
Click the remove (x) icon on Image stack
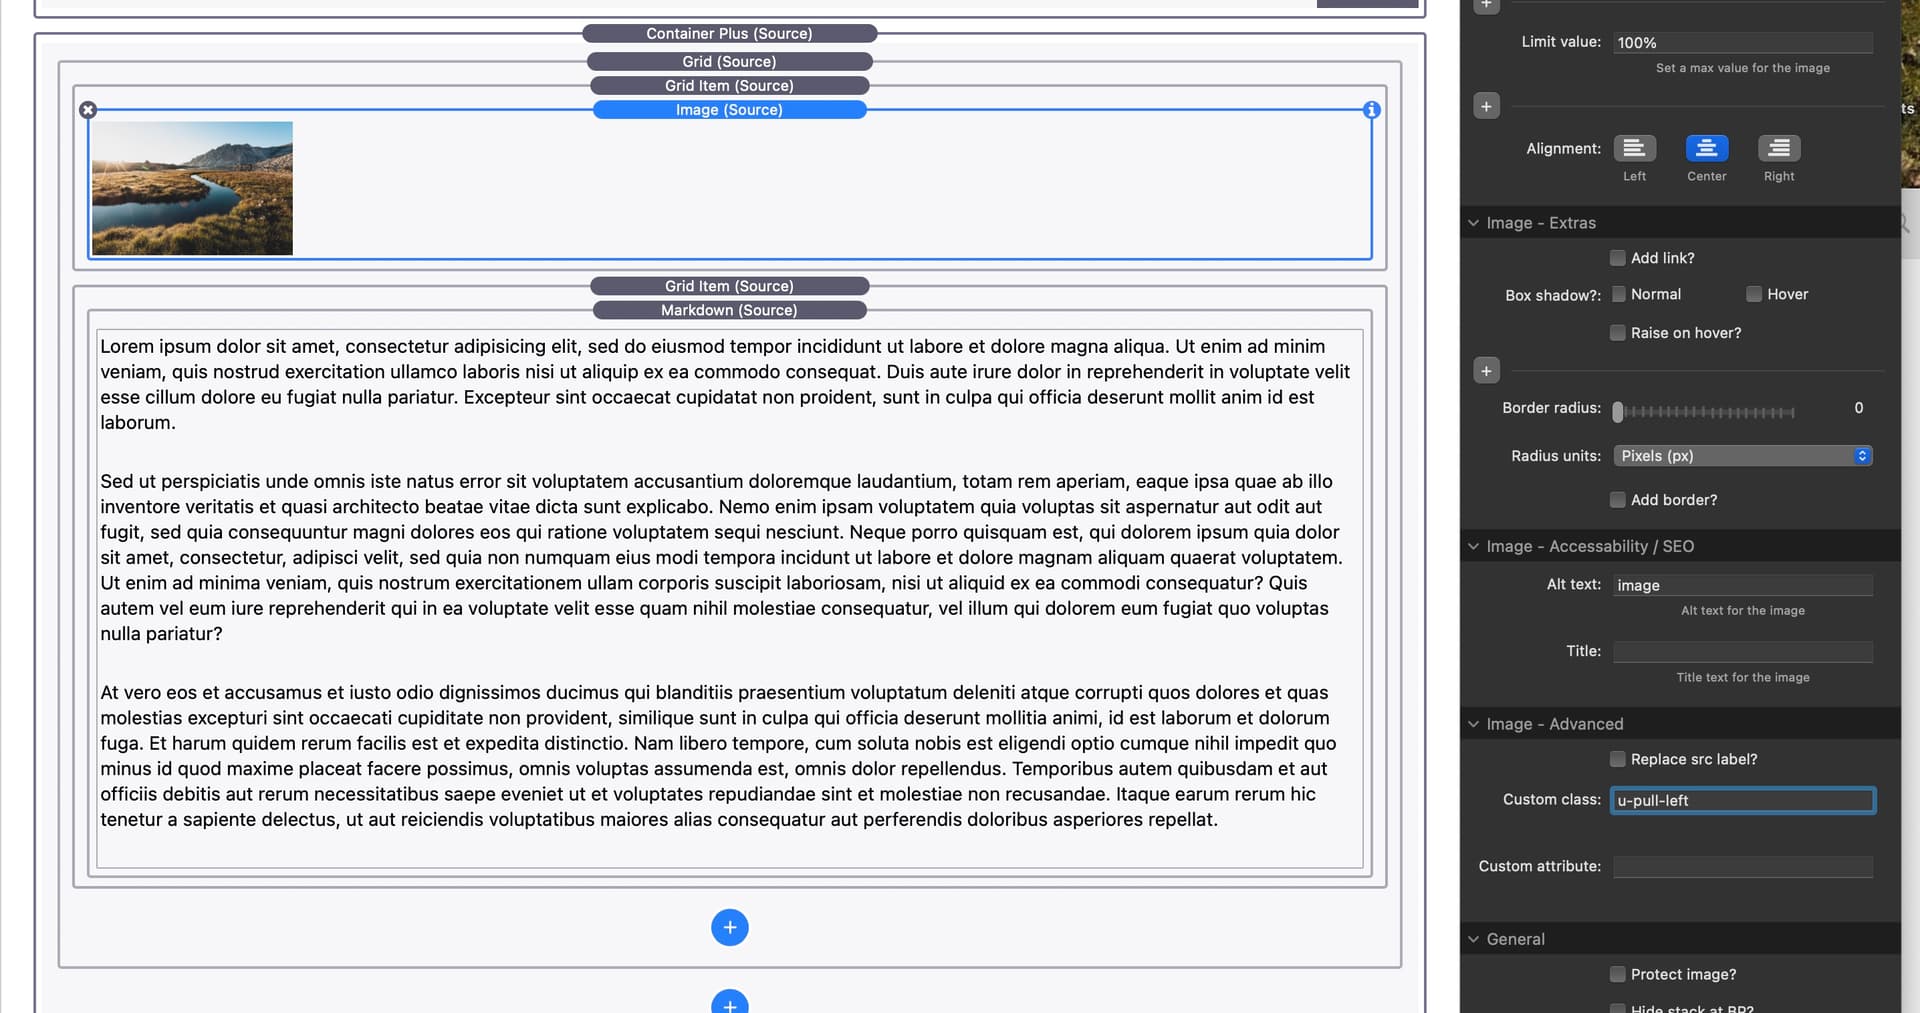(88, 110)
